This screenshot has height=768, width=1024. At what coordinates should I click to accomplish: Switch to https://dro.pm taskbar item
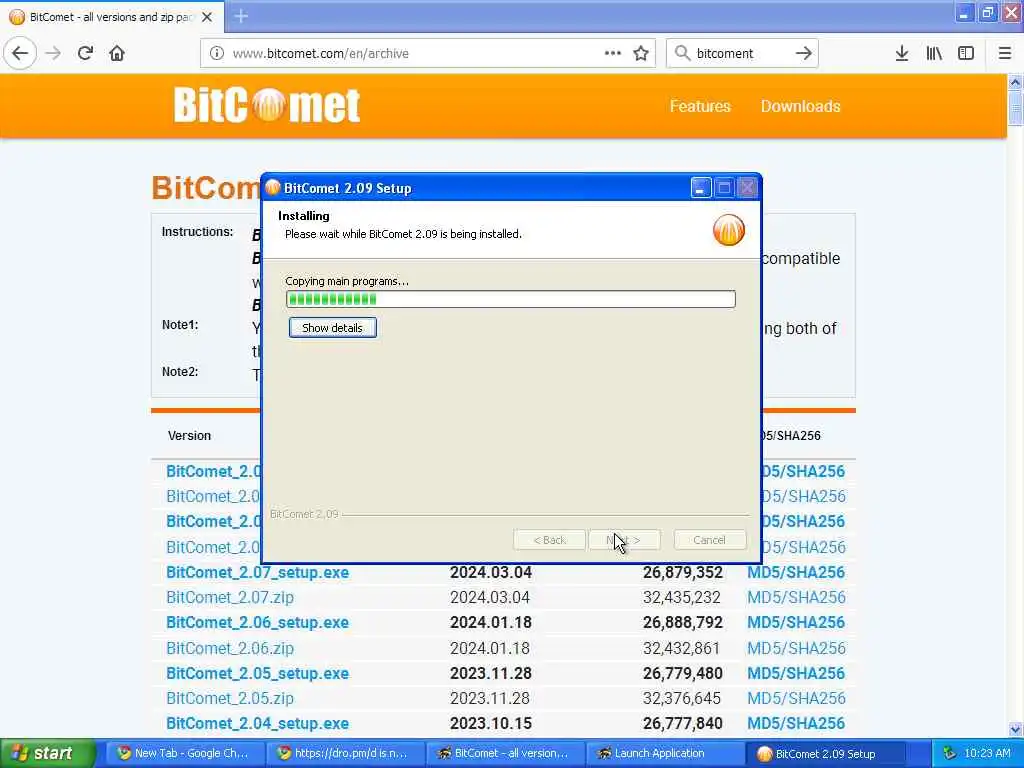click(344, 754)
